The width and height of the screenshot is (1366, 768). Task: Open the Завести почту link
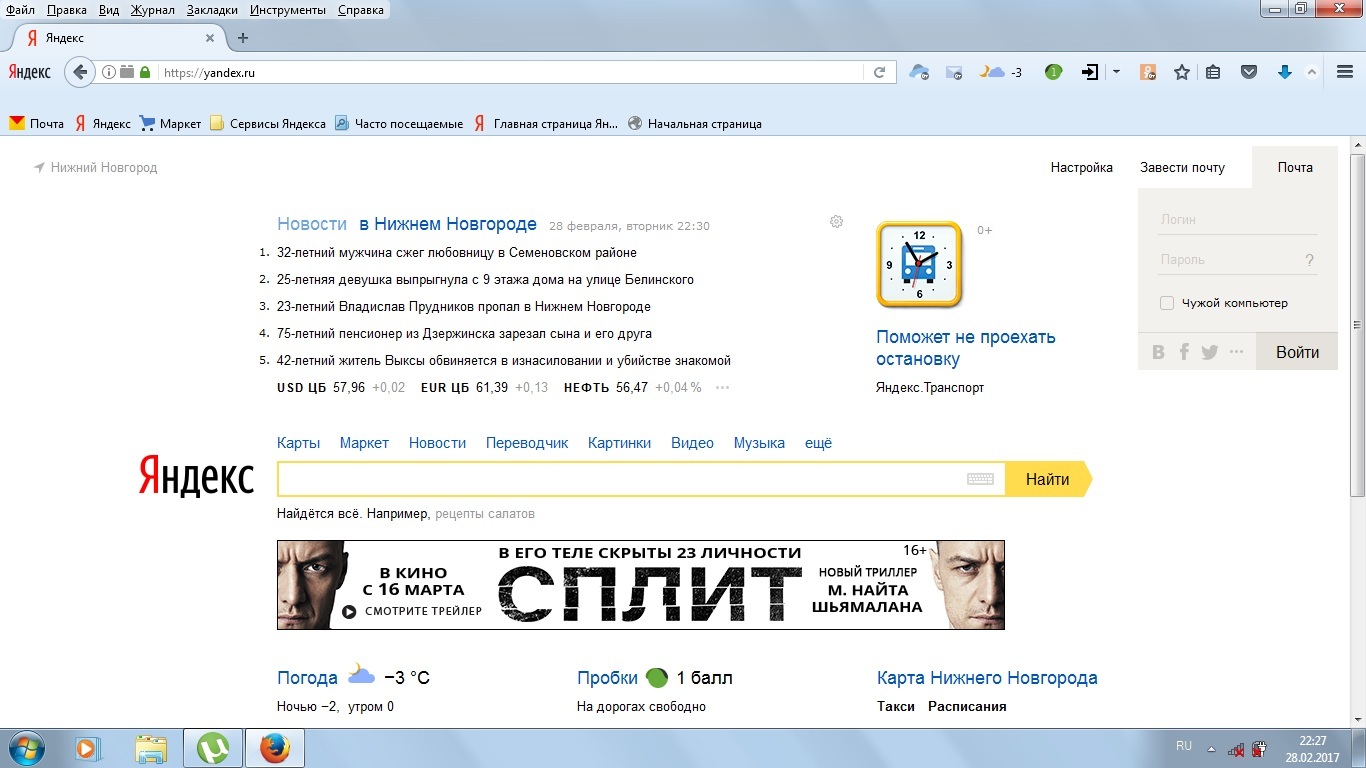click(1182, 168)
